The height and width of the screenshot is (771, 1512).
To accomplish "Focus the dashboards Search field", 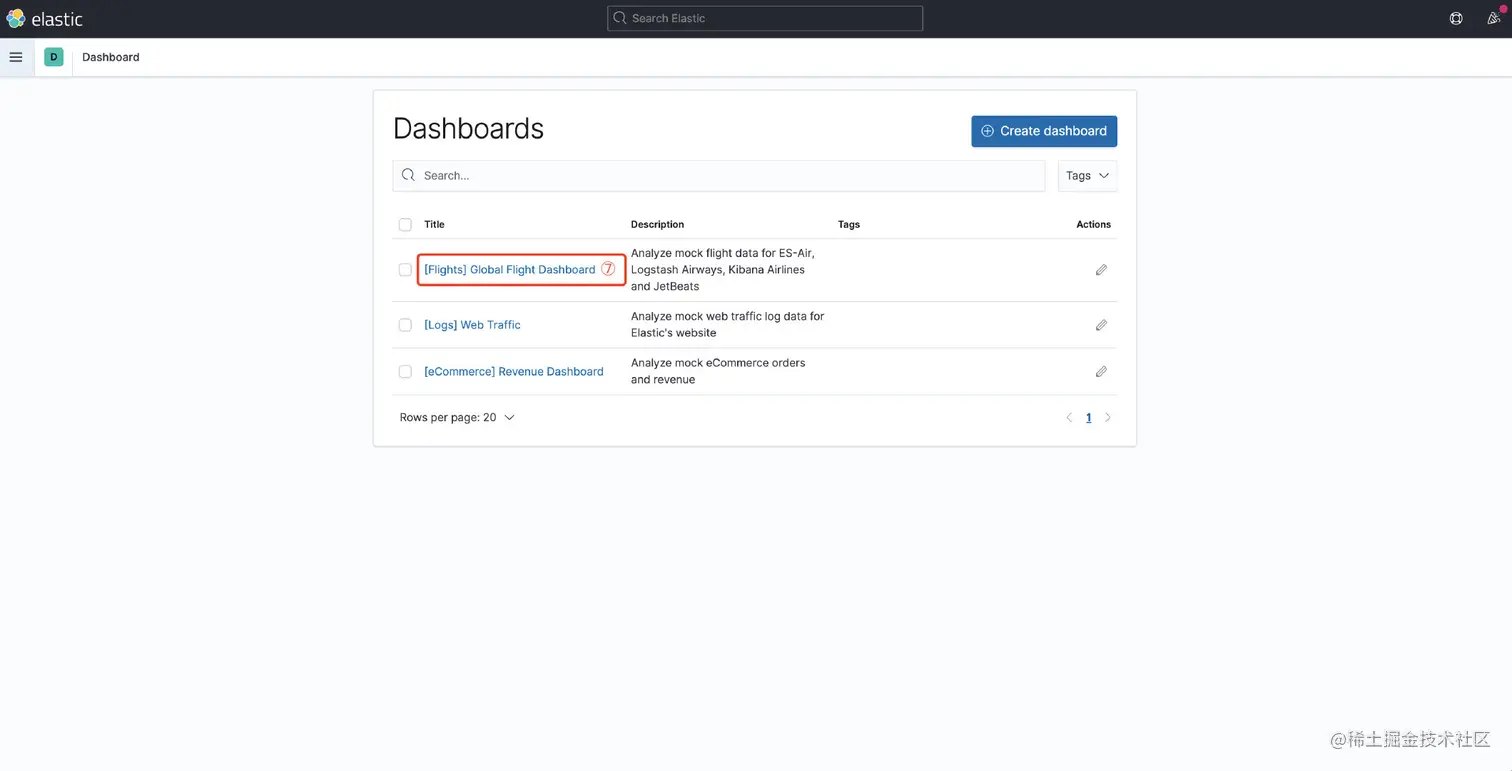I will (x=719, y=176).
